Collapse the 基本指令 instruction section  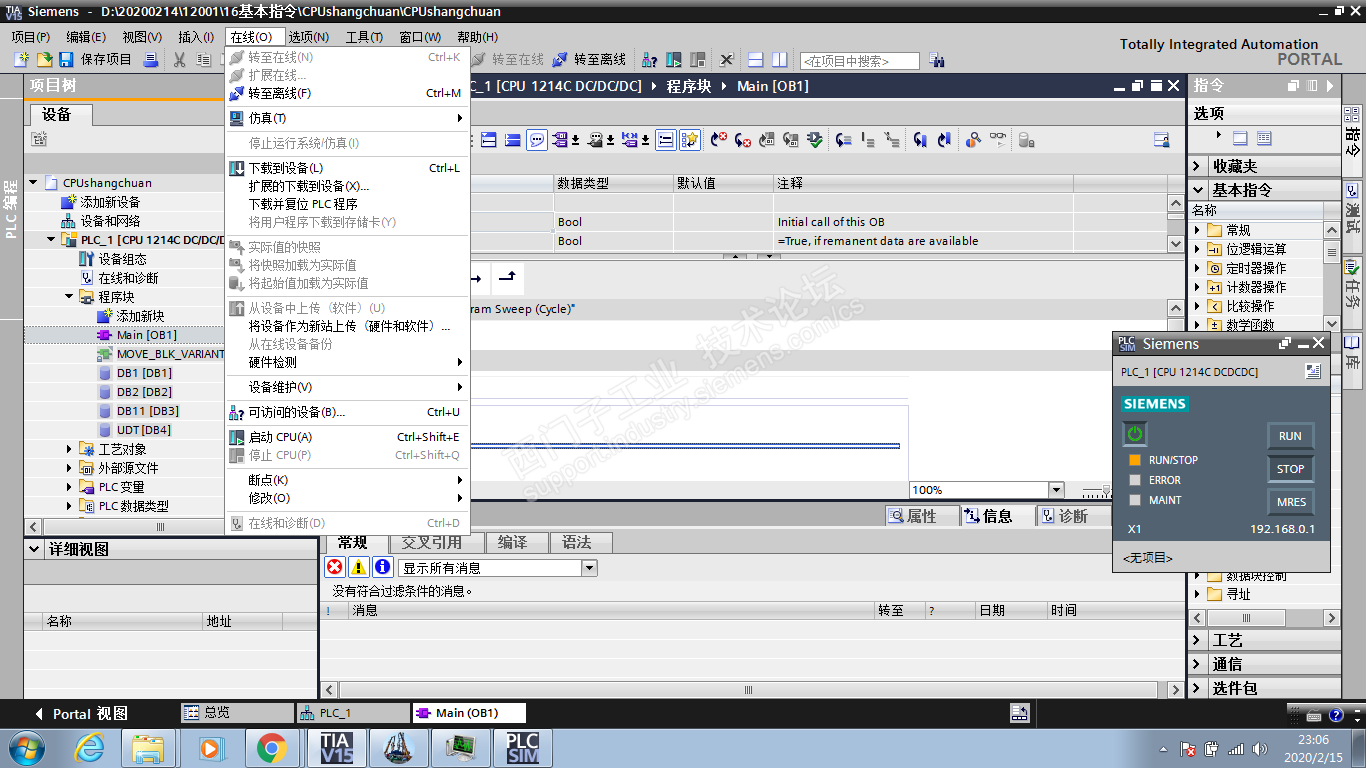pos(1199,190)
